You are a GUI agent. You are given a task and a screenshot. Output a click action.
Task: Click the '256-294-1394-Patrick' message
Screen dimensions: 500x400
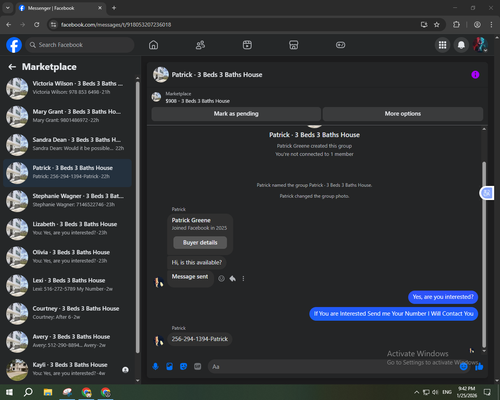(200, 339)
